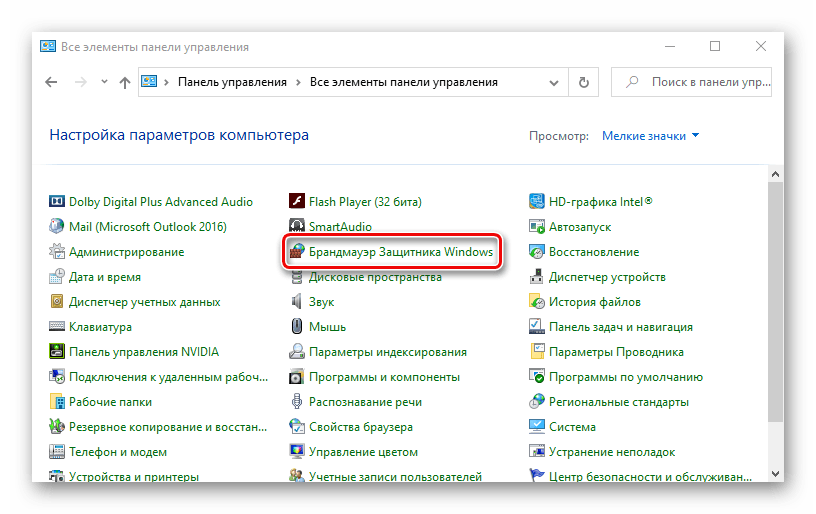Refresh the Control Panel view
816x514 pixels.
click(x=584, y=82)
